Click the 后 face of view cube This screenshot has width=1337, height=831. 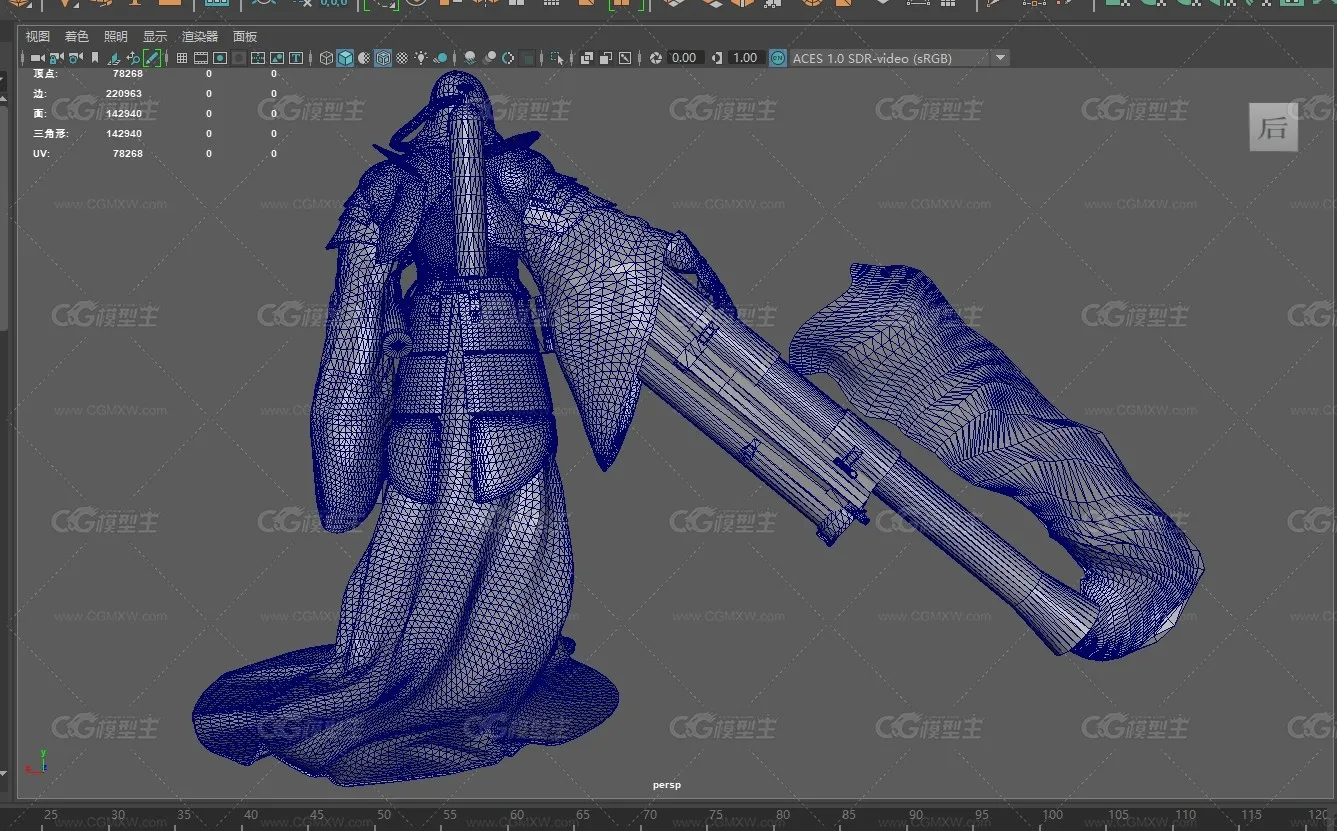[1273, 127]
